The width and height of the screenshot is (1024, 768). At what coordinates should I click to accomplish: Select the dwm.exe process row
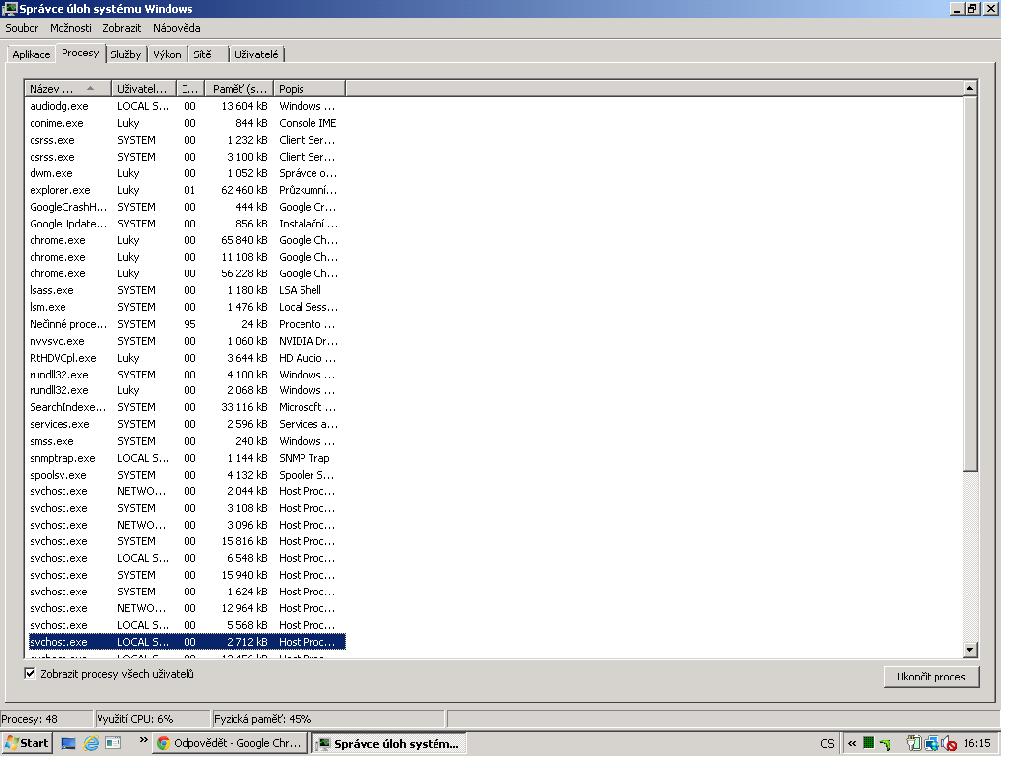click(x=185, y=173)
